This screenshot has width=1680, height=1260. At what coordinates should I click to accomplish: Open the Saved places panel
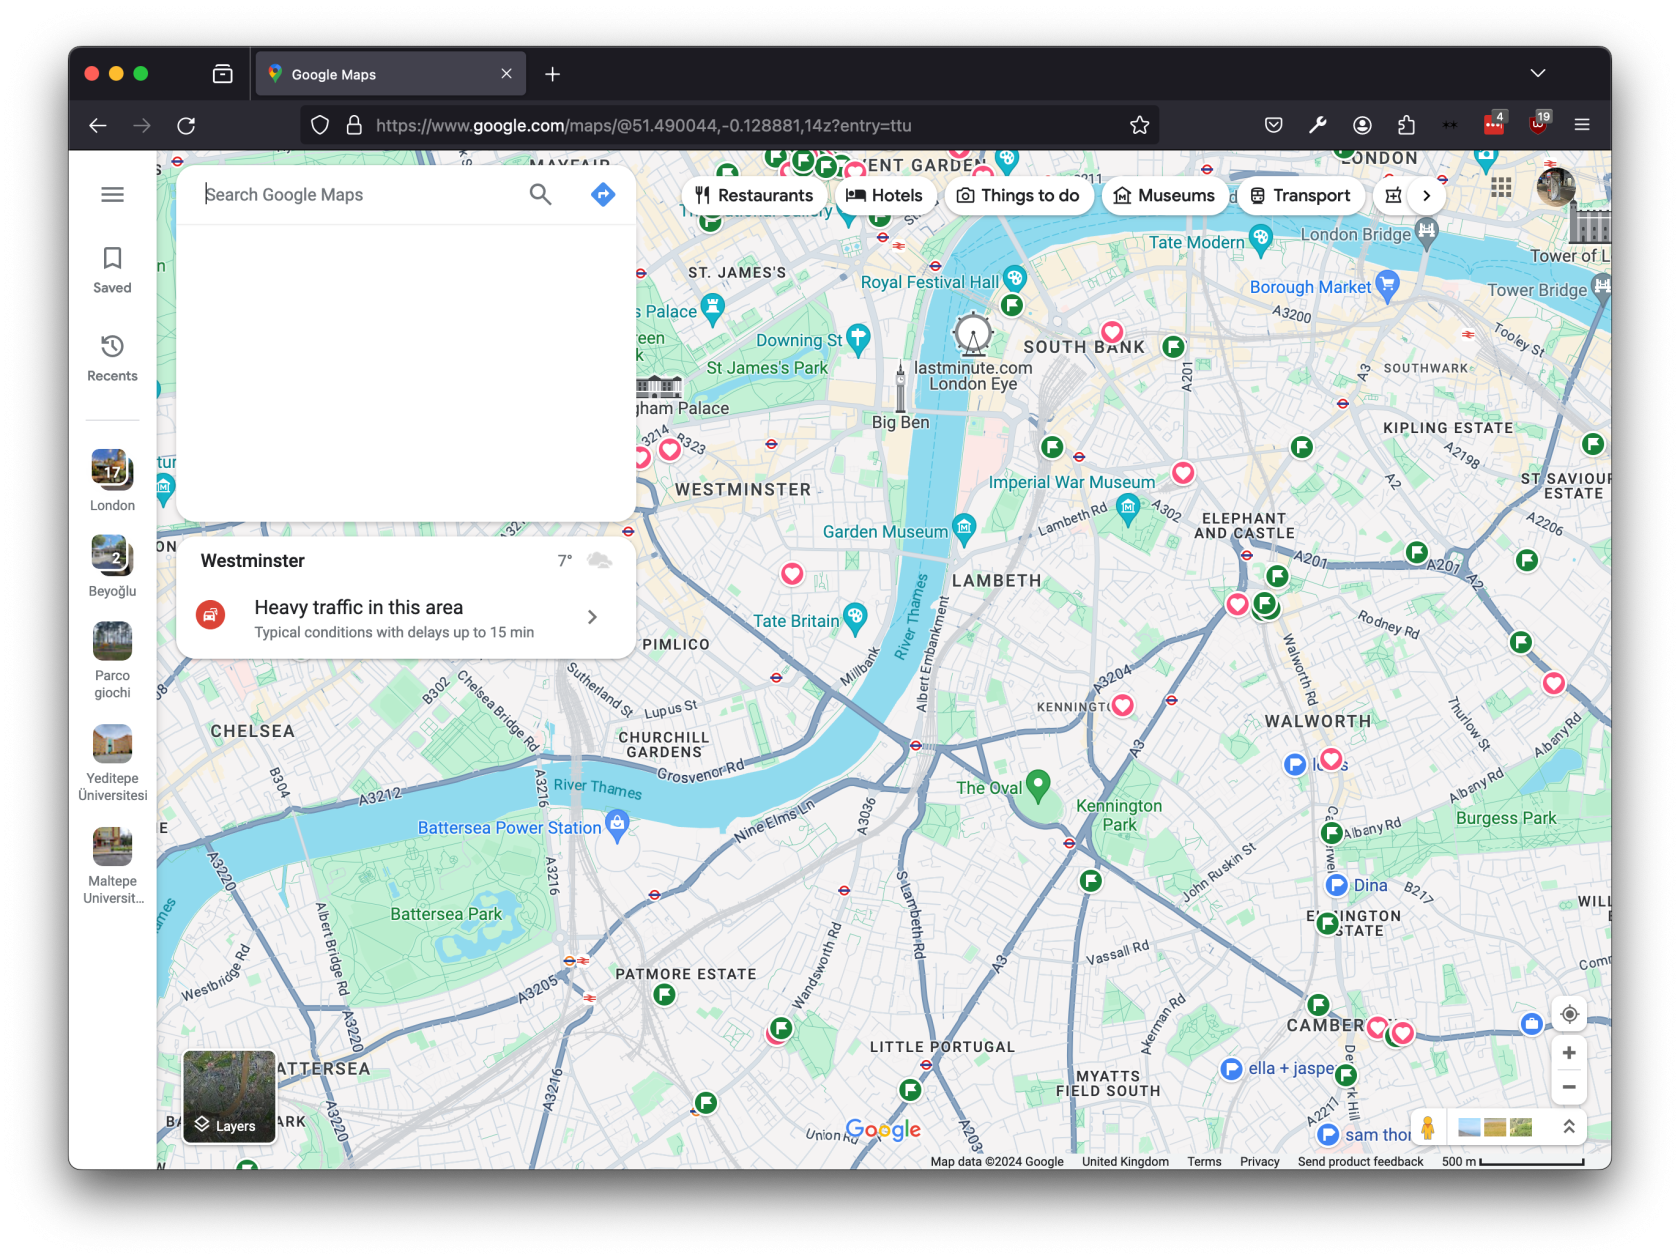pyautogui.click(x=112, y=270)
